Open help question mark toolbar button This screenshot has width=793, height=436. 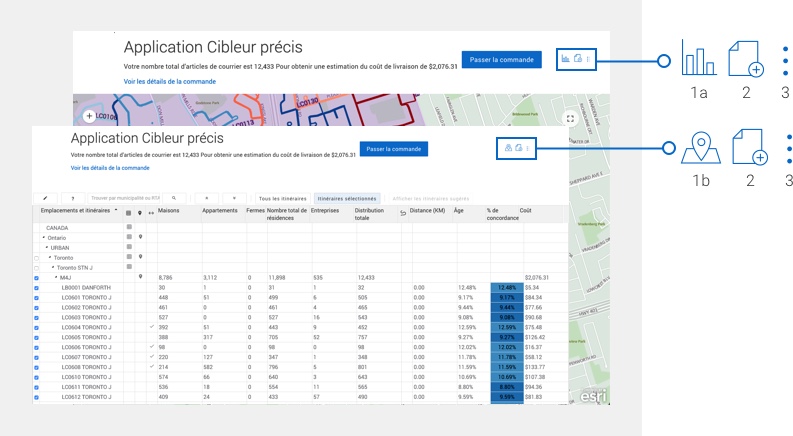[x=73, y=198]
